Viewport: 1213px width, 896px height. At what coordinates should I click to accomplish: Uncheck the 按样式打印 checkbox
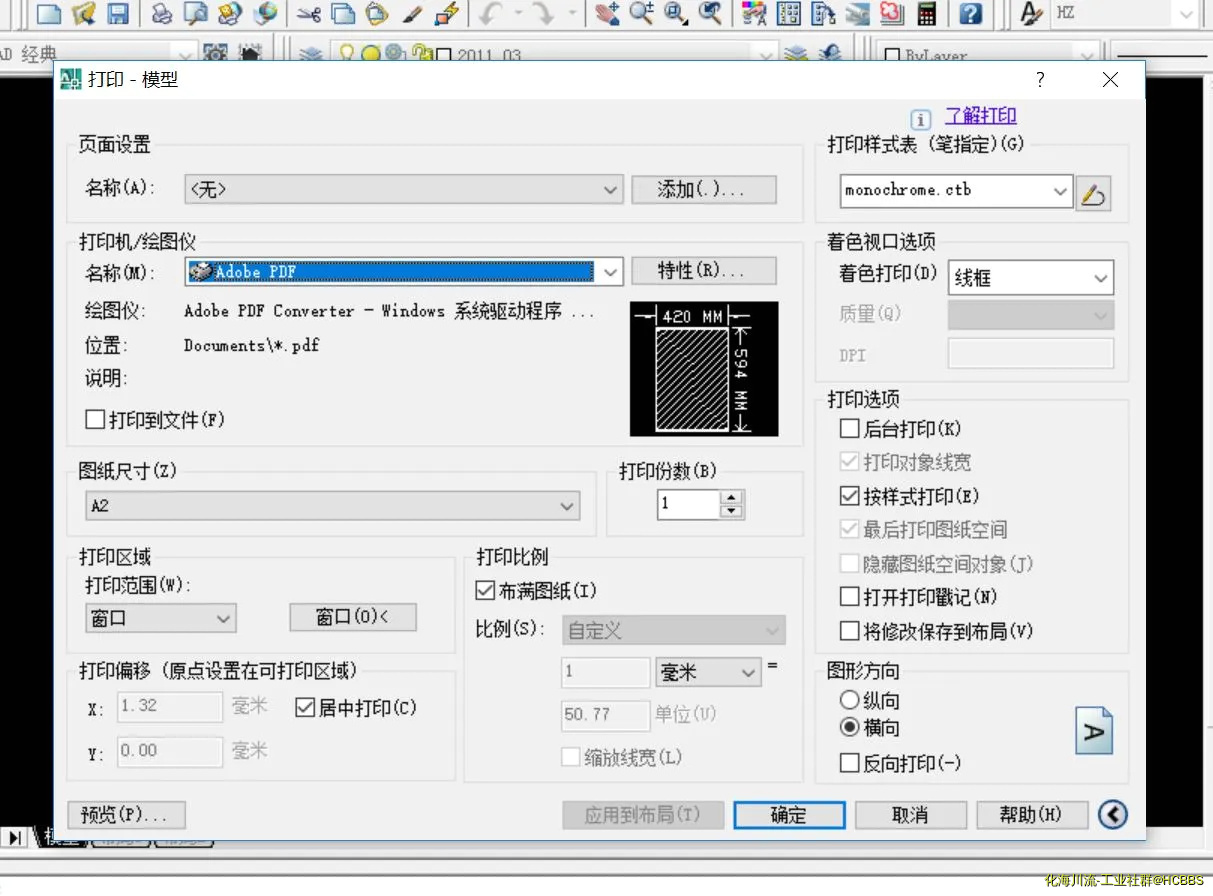pyautogui.click(x=849, y=496)
